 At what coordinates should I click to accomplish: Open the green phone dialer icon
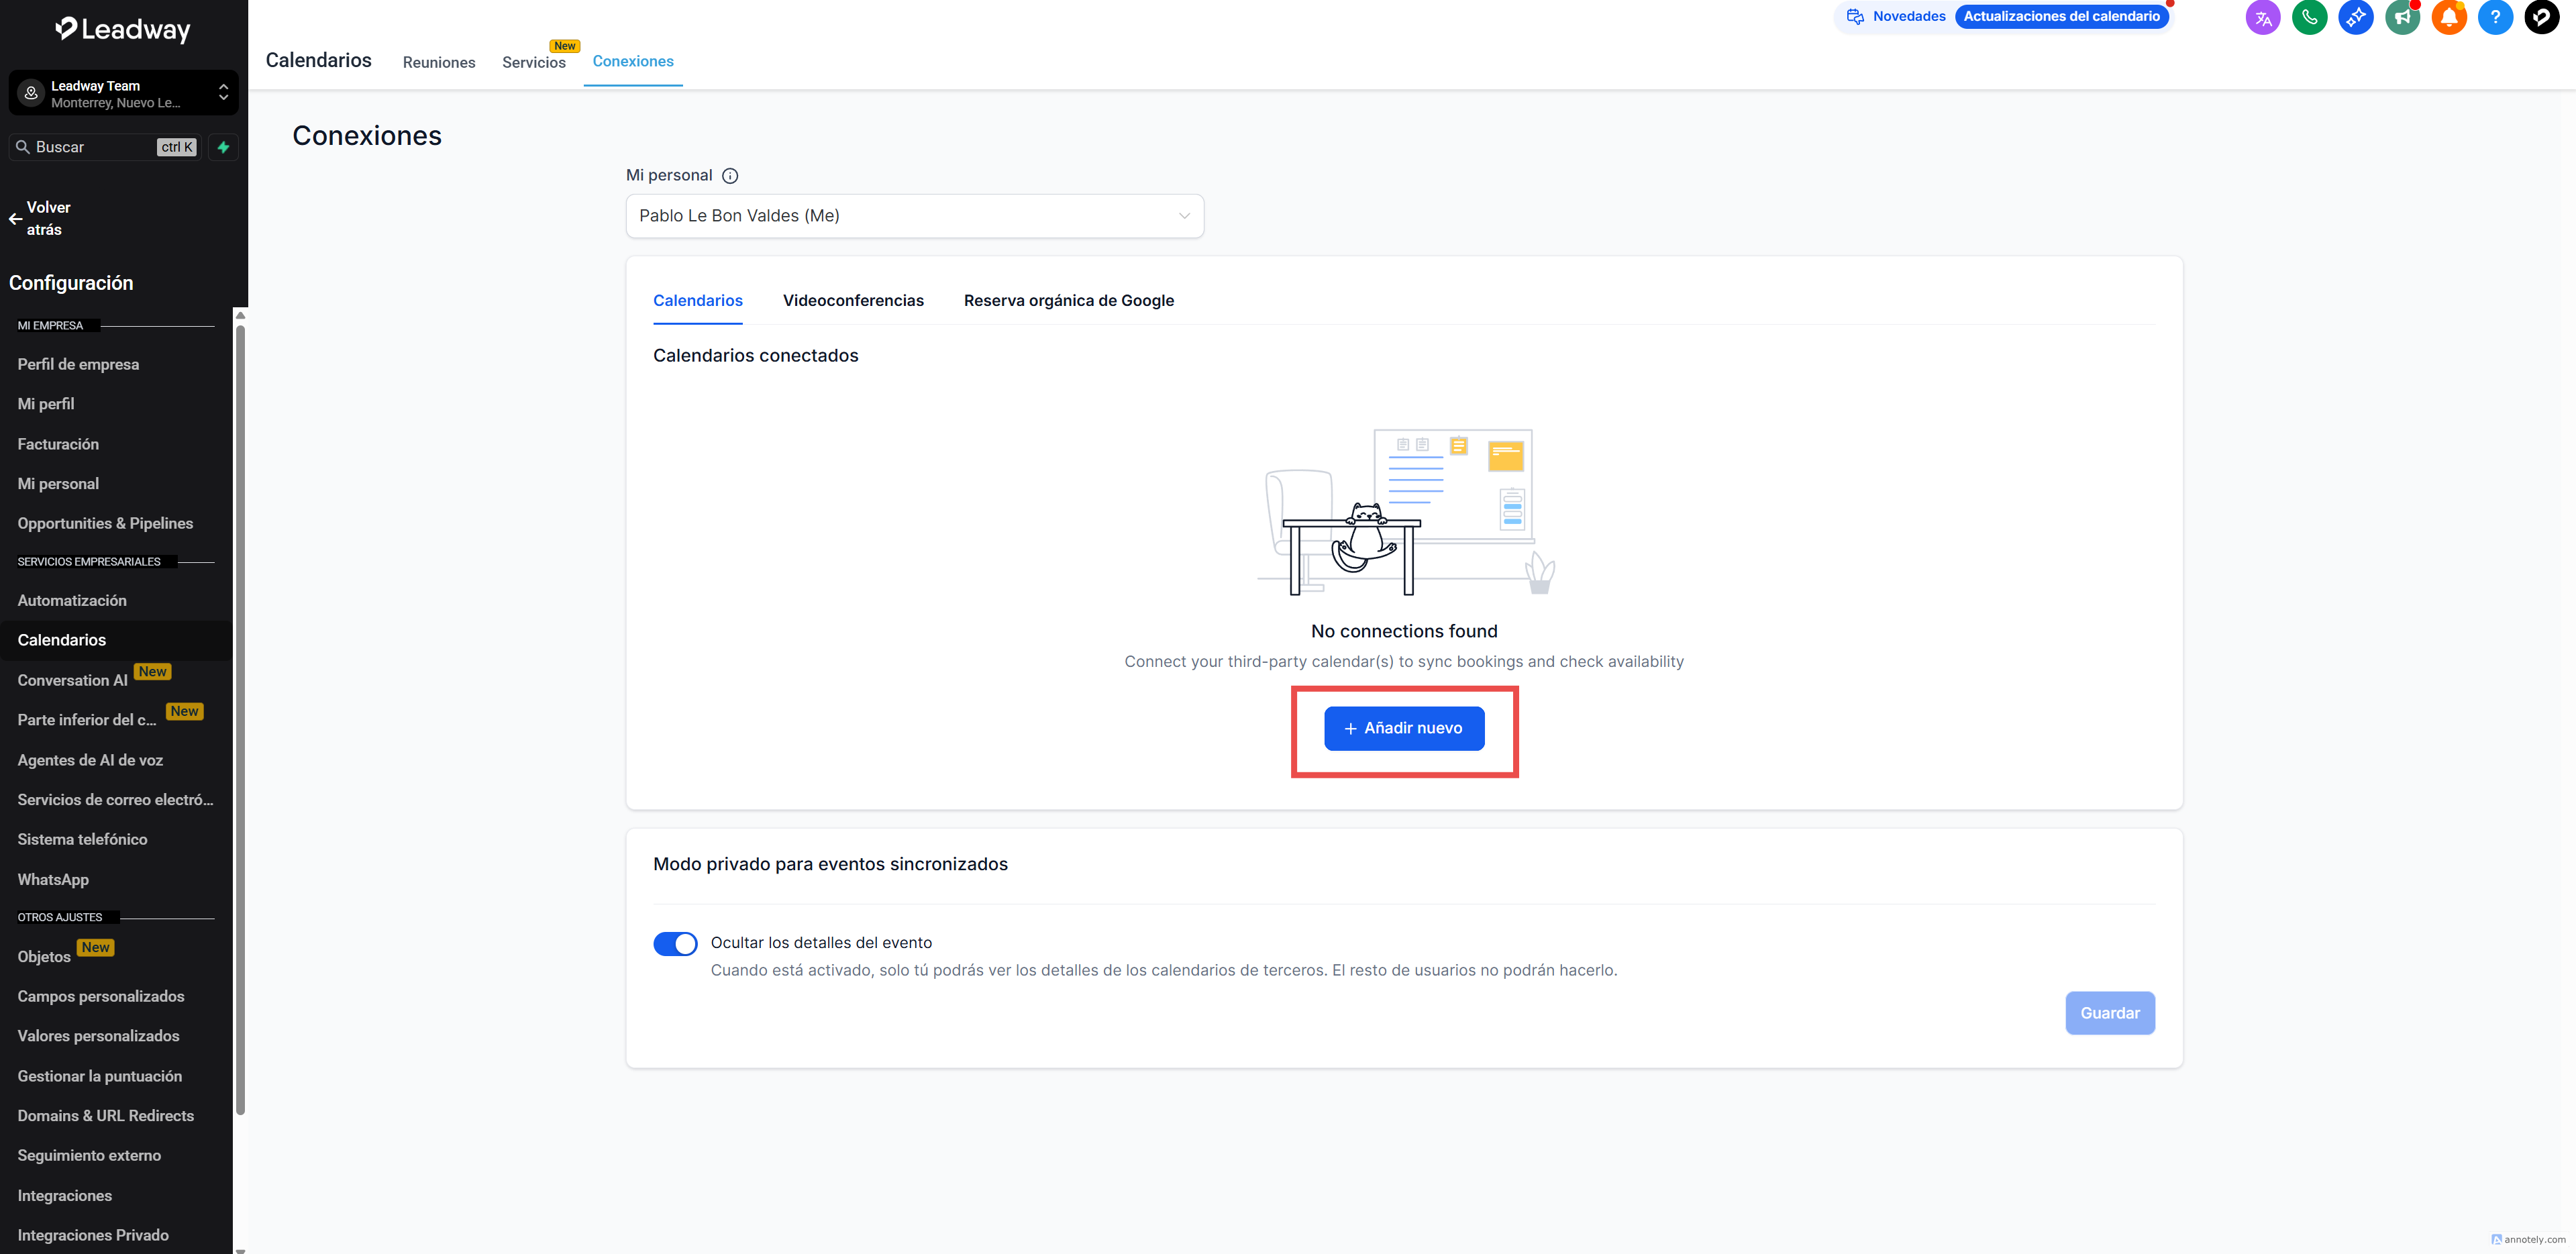2309,17
